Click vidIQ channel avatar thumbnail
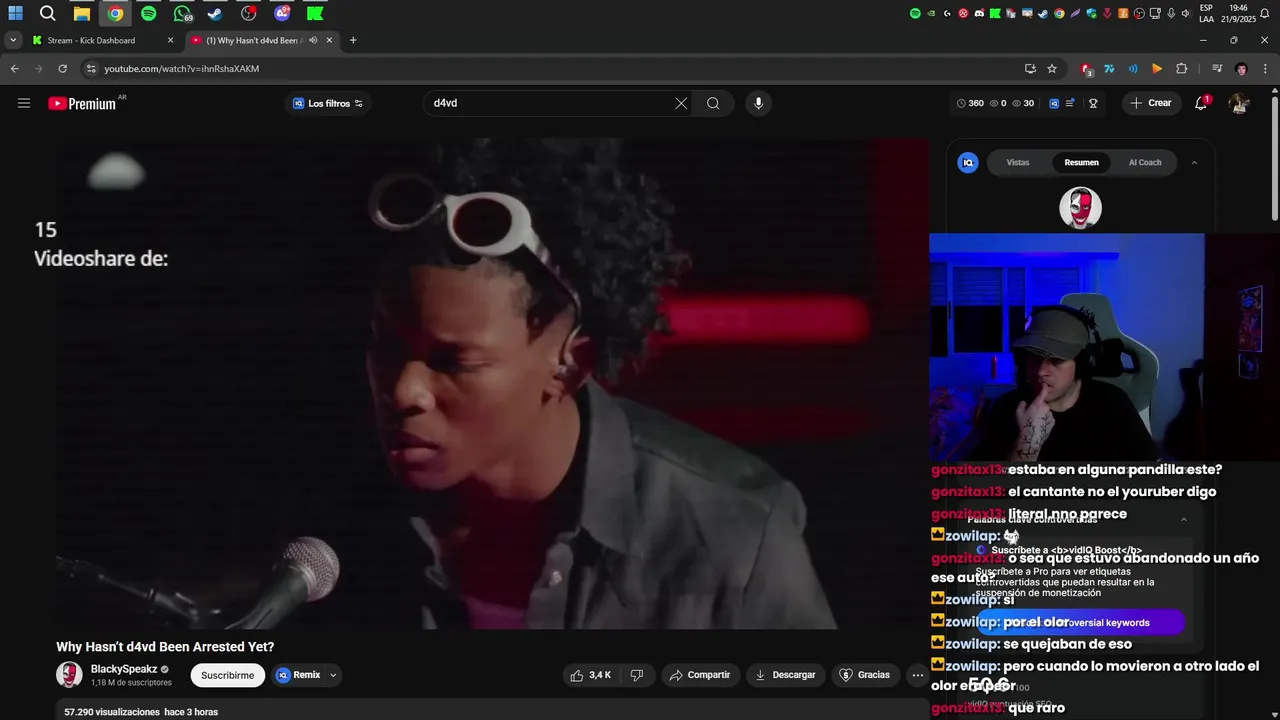Screen dimensions: 1280x720 tap(1080, 208)
